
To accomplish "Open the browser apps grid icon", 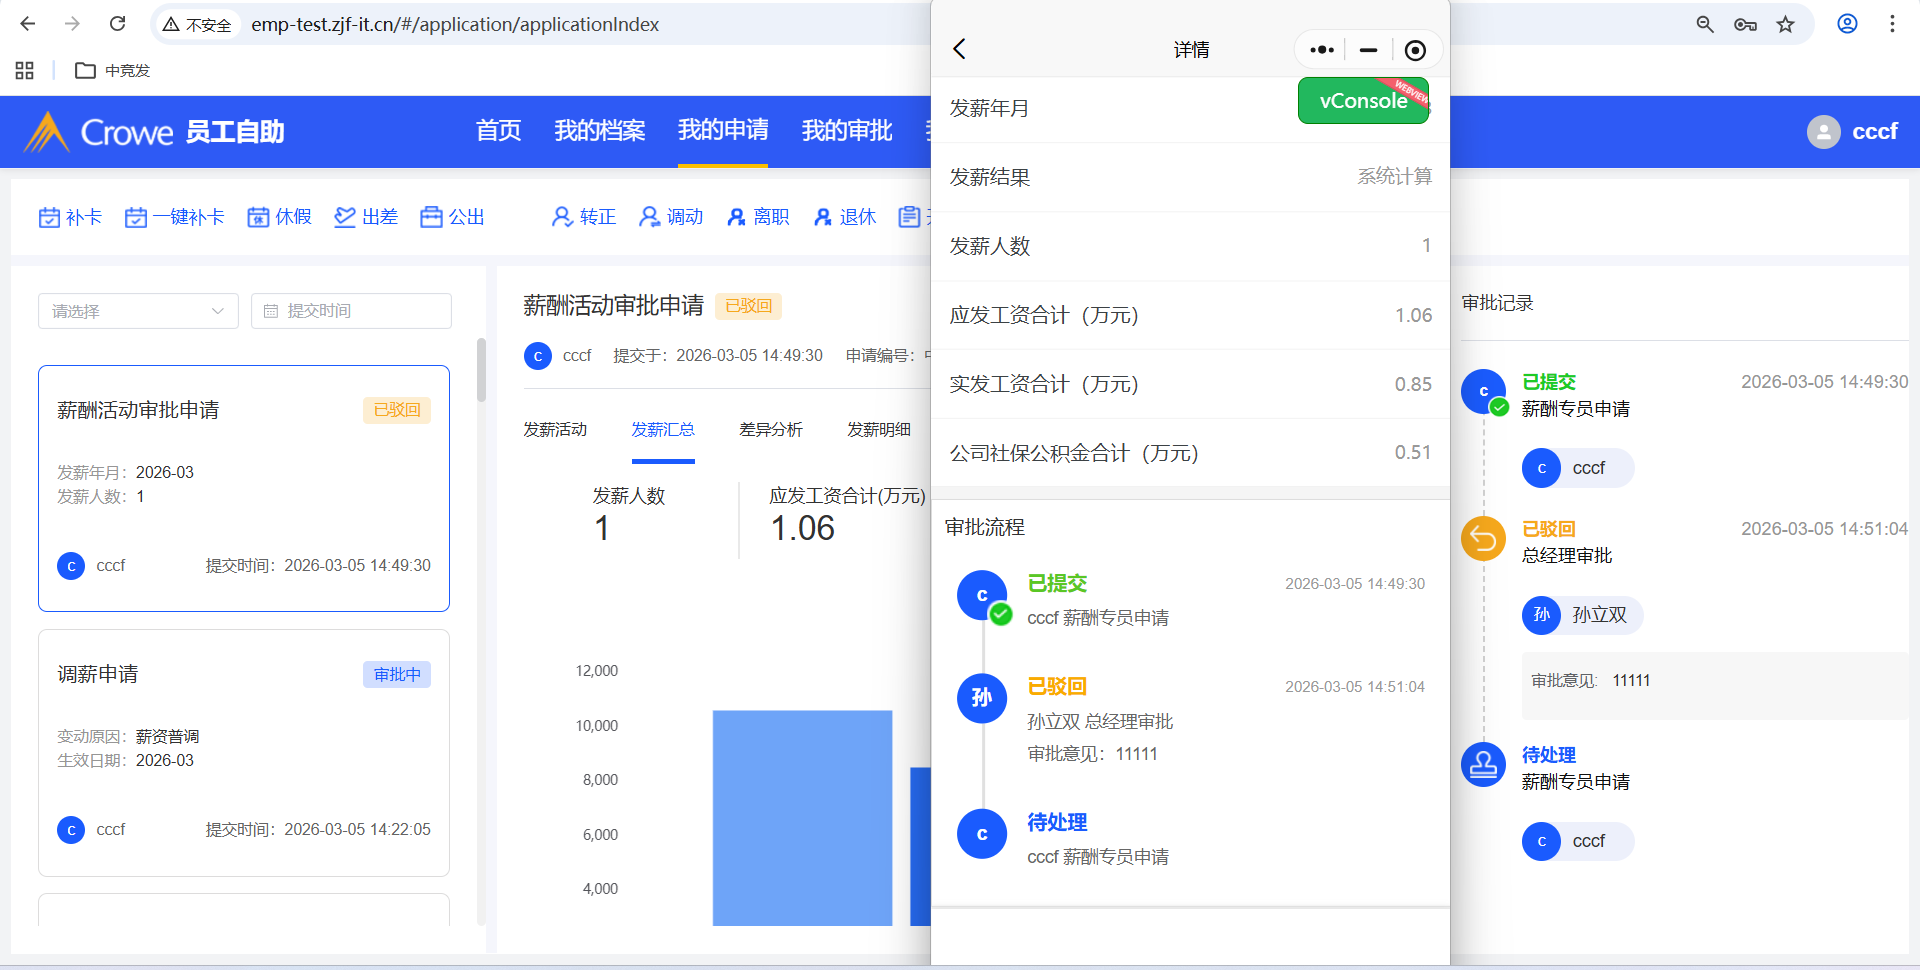I will 25,70.
